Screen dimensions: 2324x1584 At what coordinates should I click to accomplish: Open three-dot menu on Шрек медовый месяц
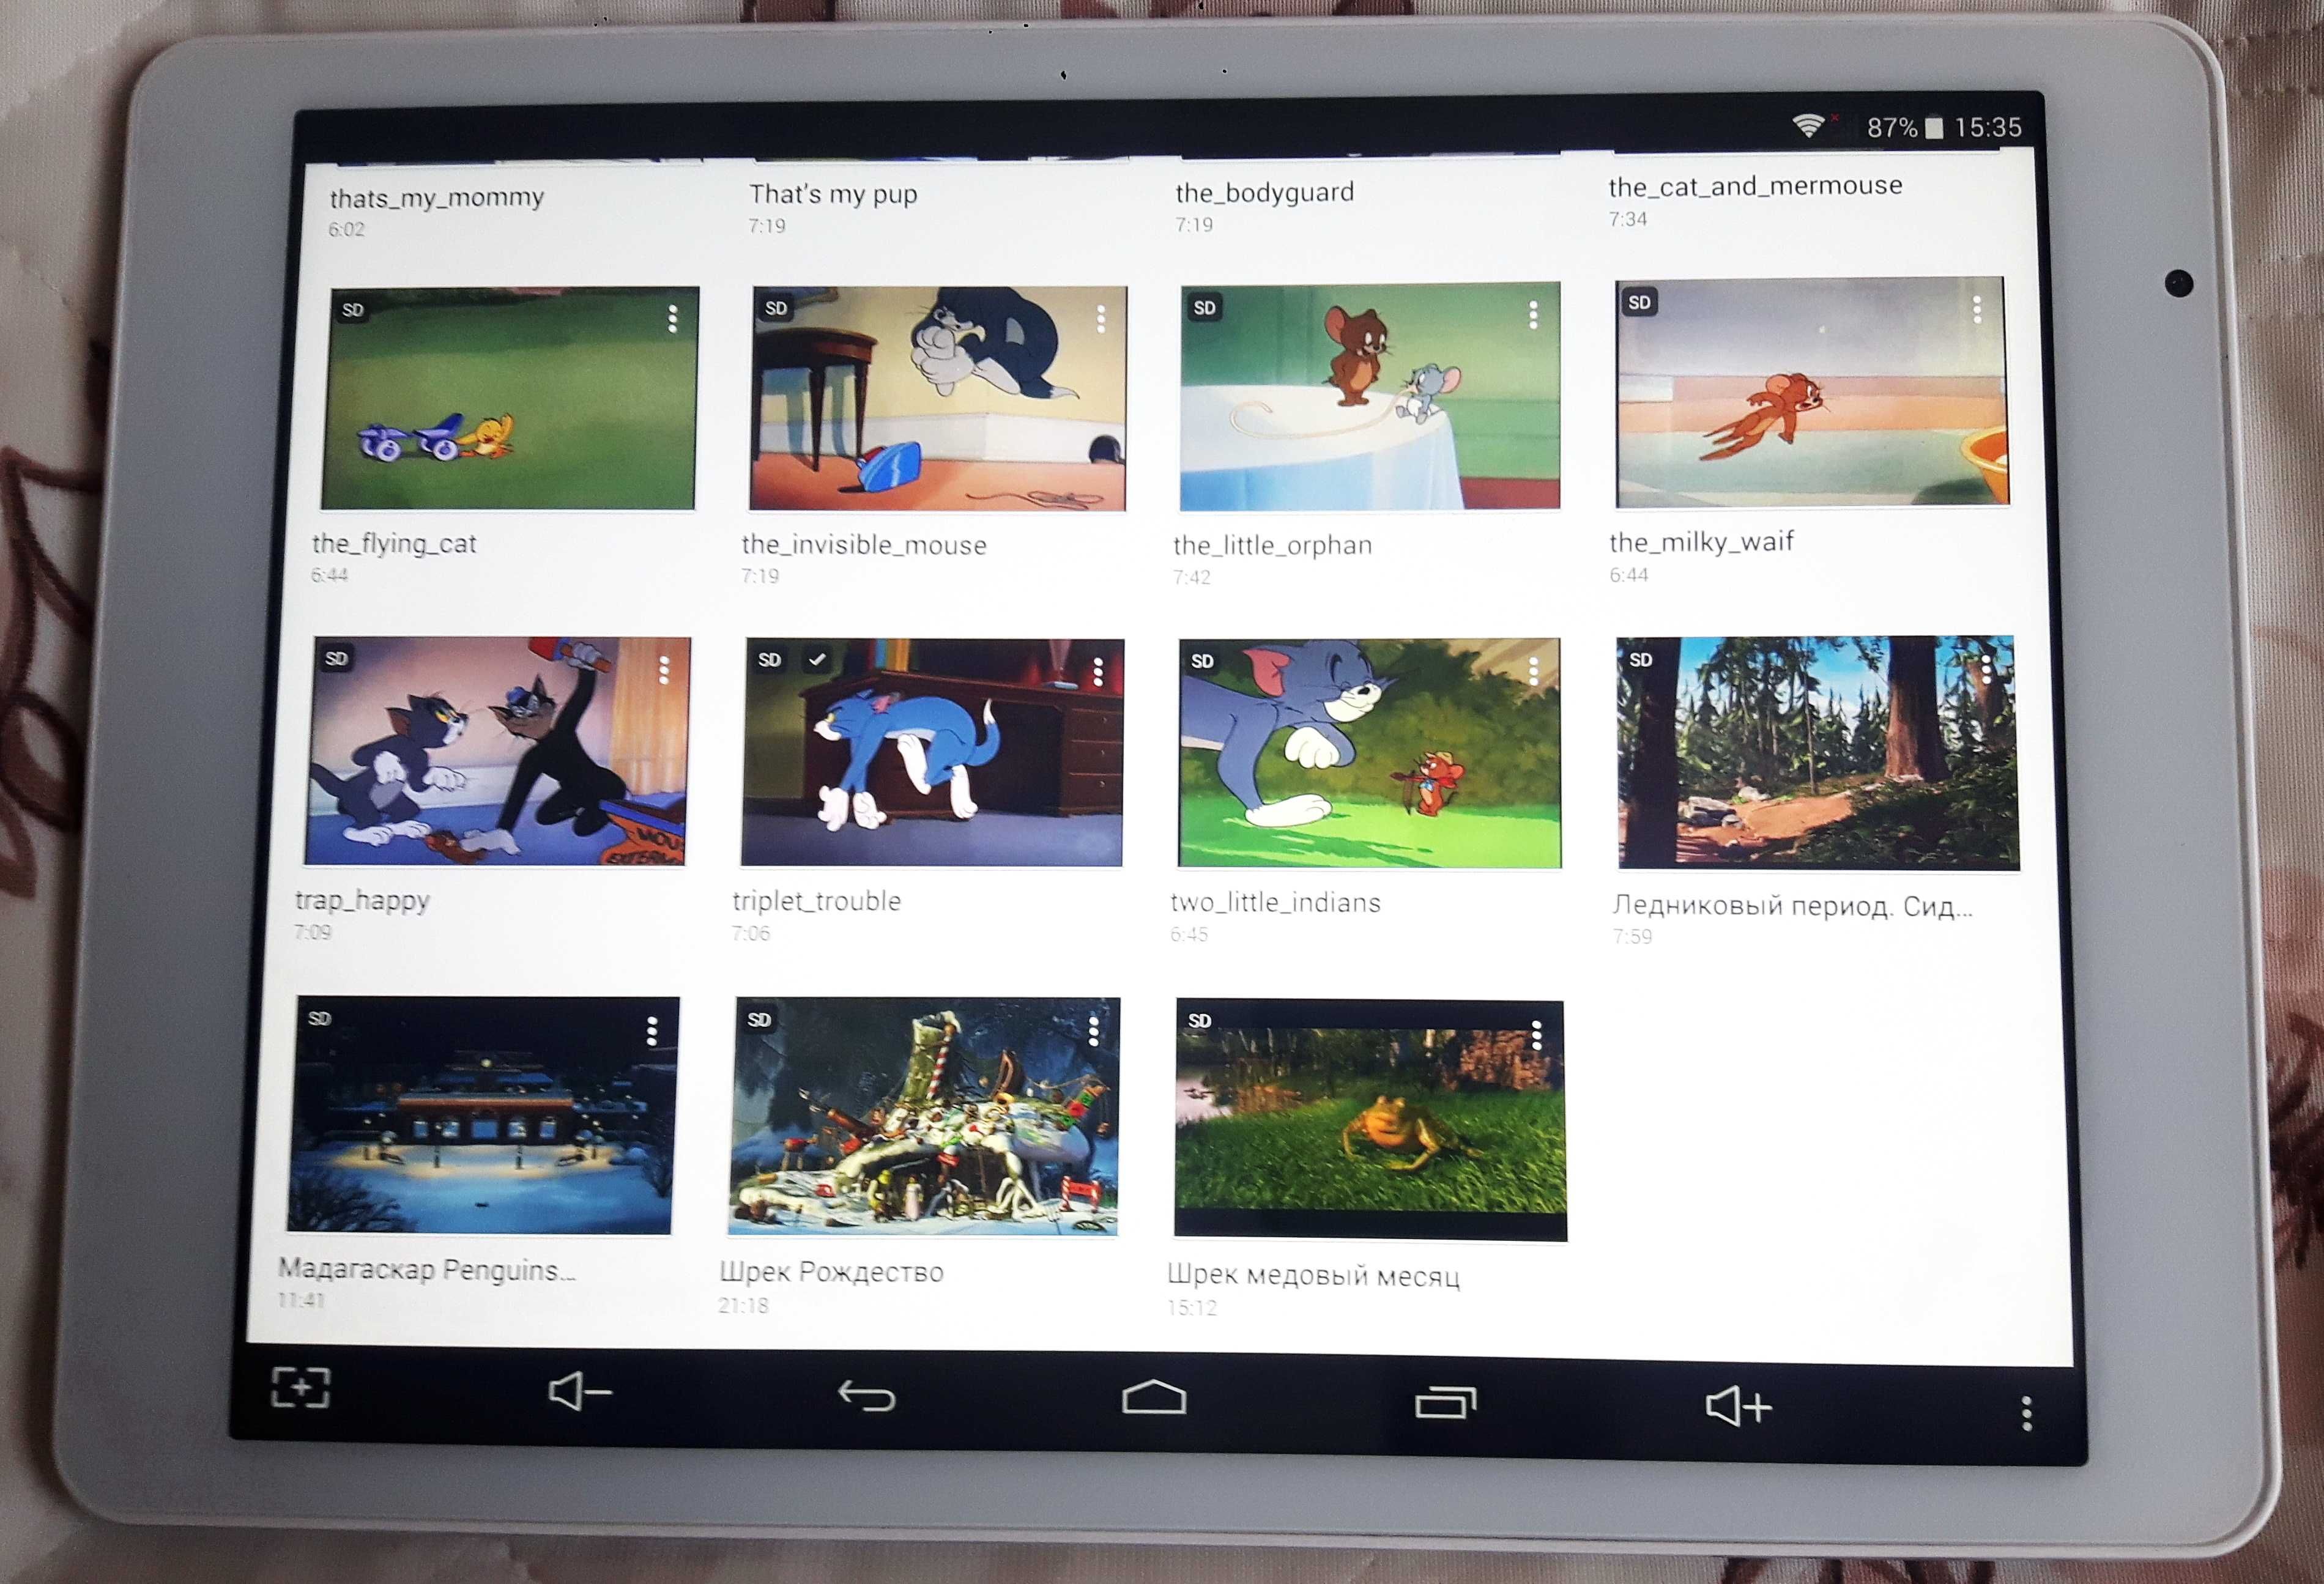pyautogui.click(x=1536, y=1035)
